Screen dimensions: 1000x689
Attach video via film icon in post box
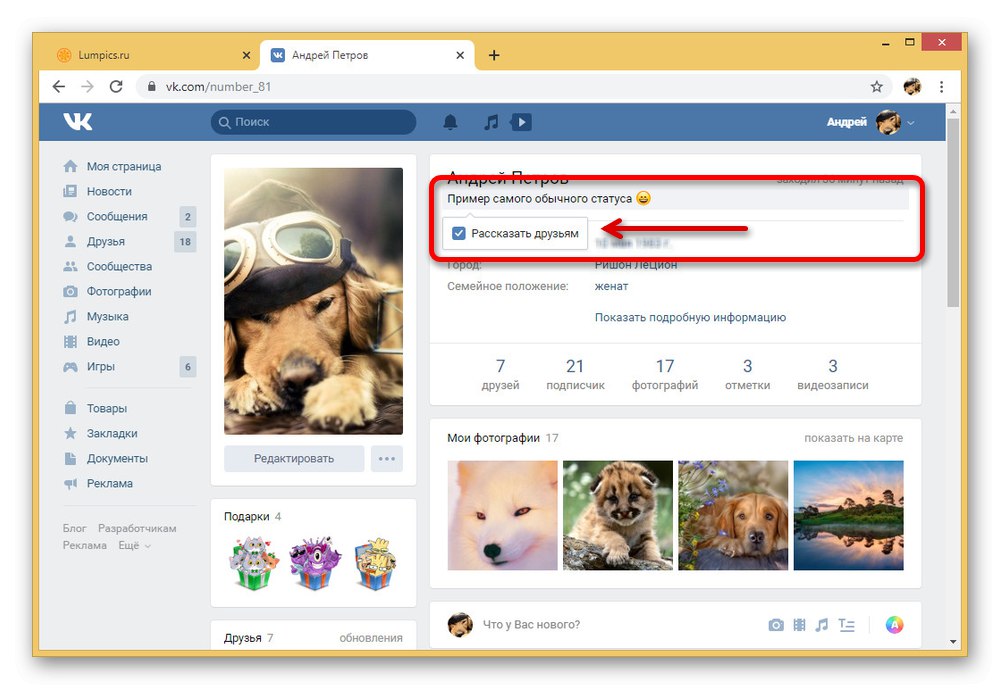point(799,625)
